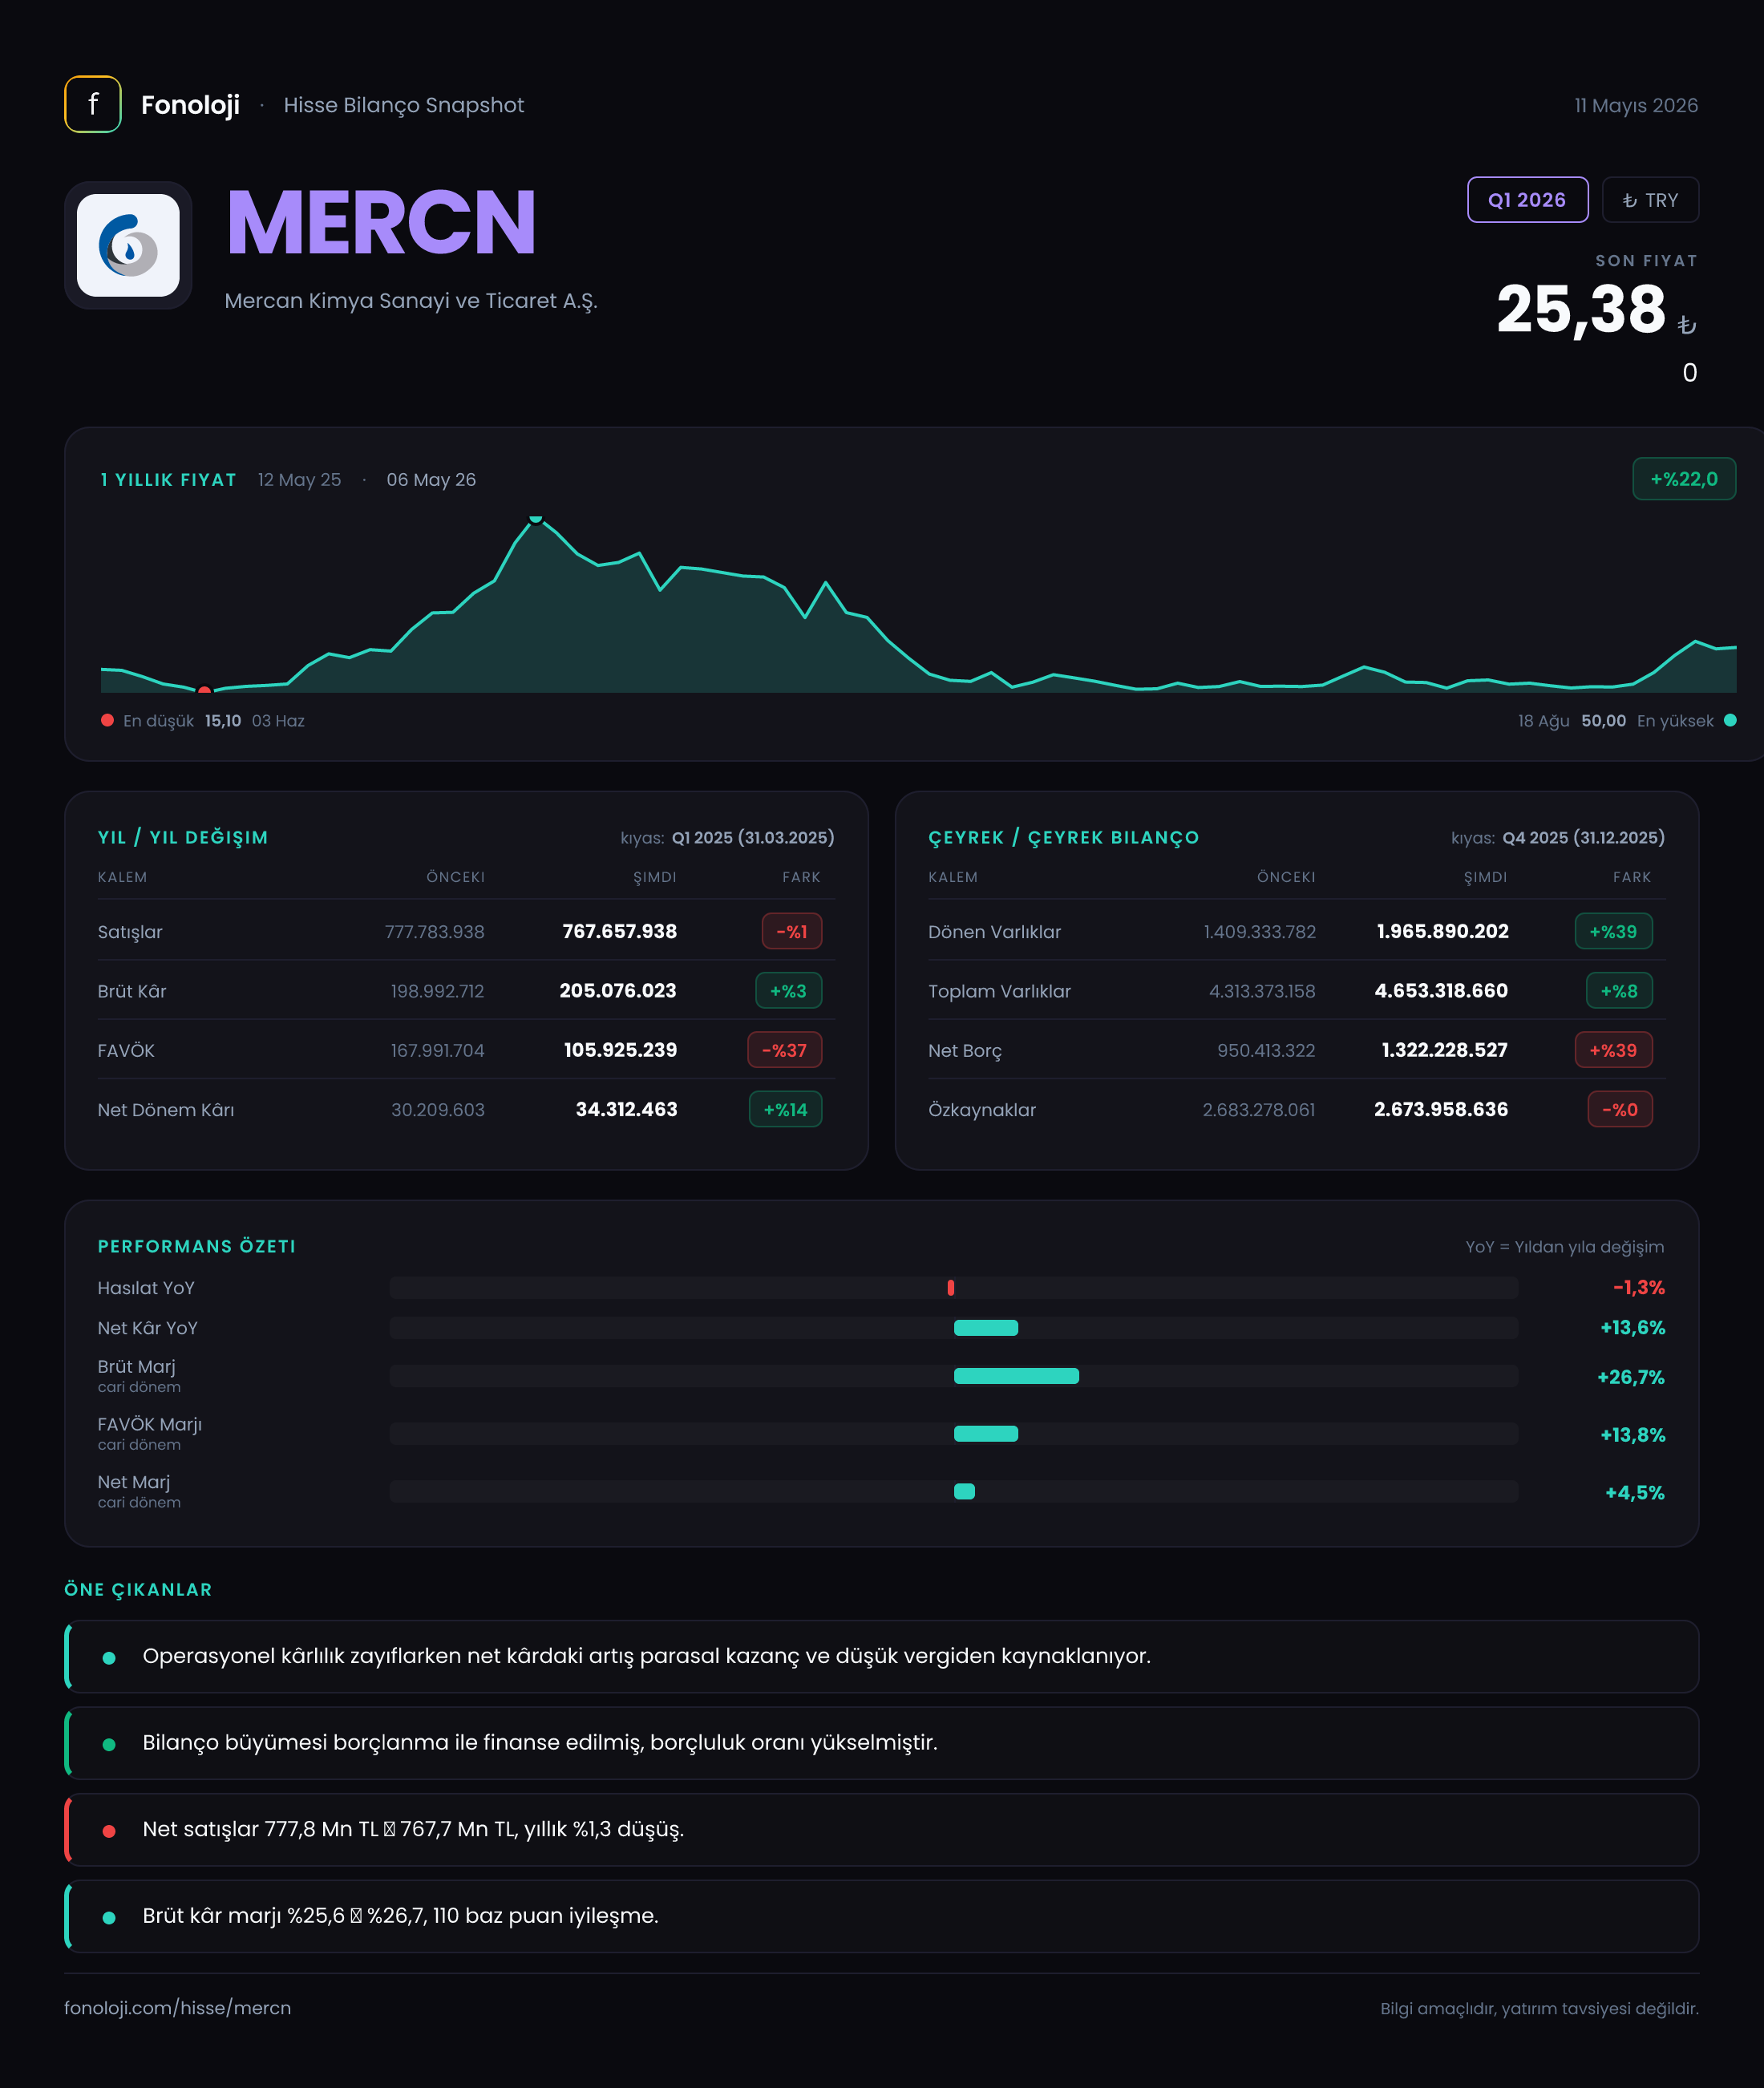Click the +26,7% Brüt Marj value

1630,1377
